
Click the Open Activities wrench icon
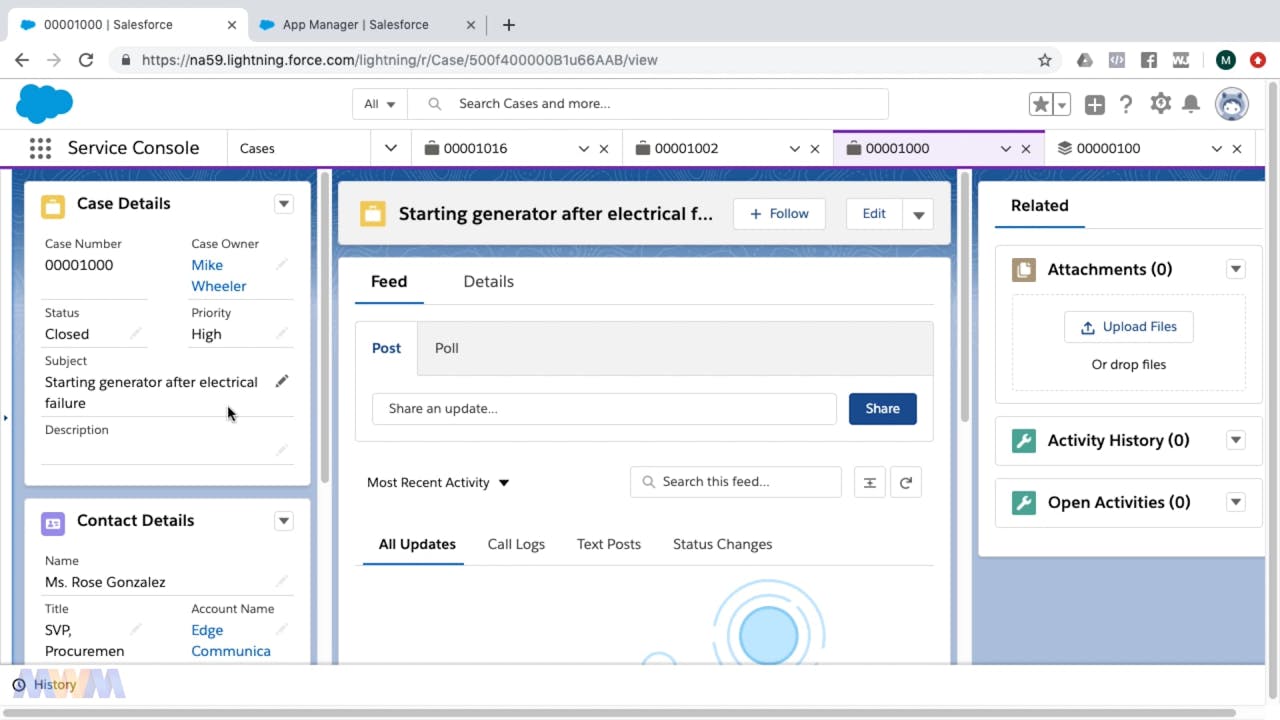(x=1023, y=502)
